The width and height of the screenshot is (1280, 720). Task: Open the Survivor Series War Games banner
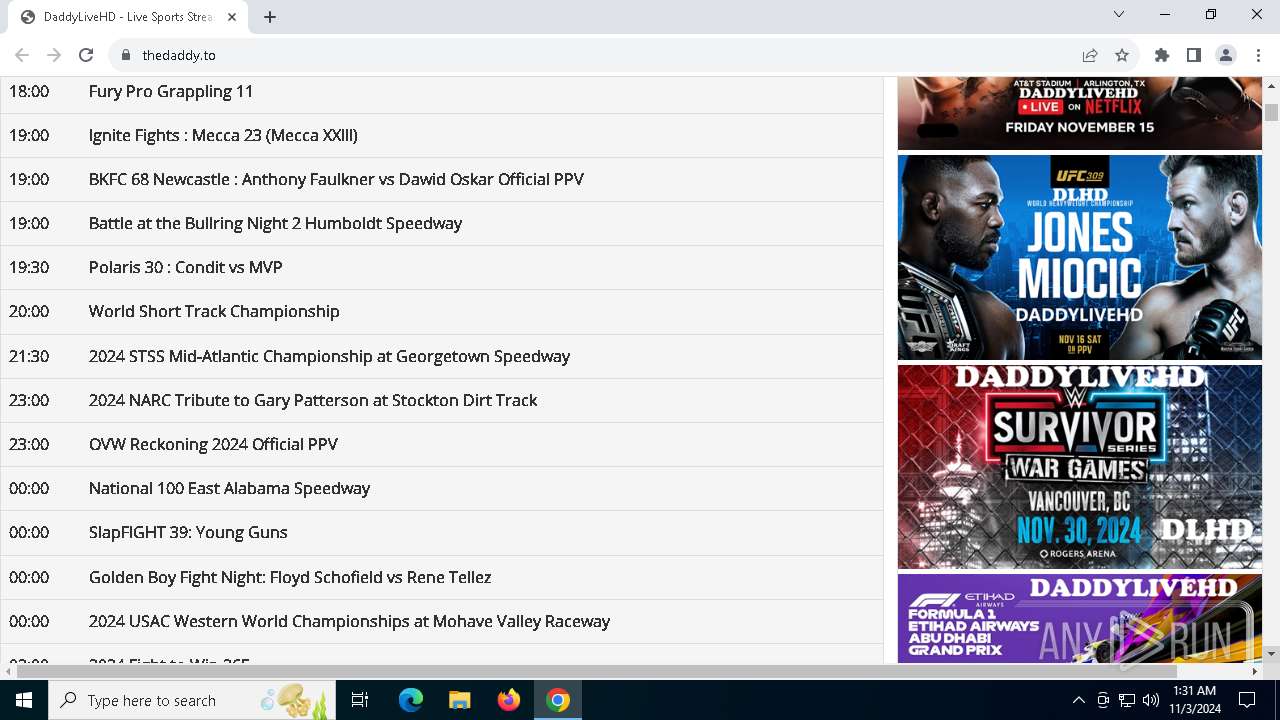tap(1080, 467)
